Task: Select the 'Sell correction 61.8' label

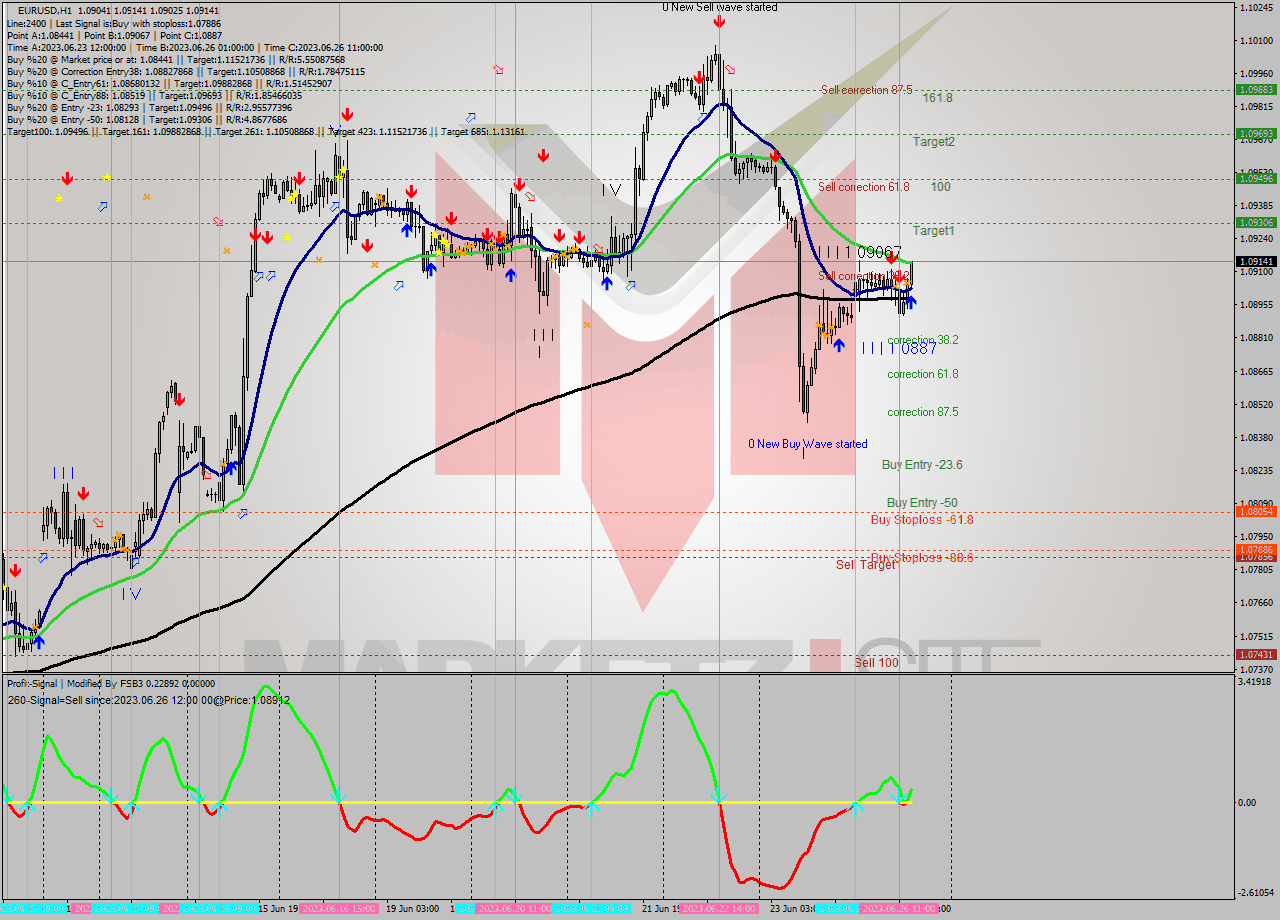Action: point(864,187)
